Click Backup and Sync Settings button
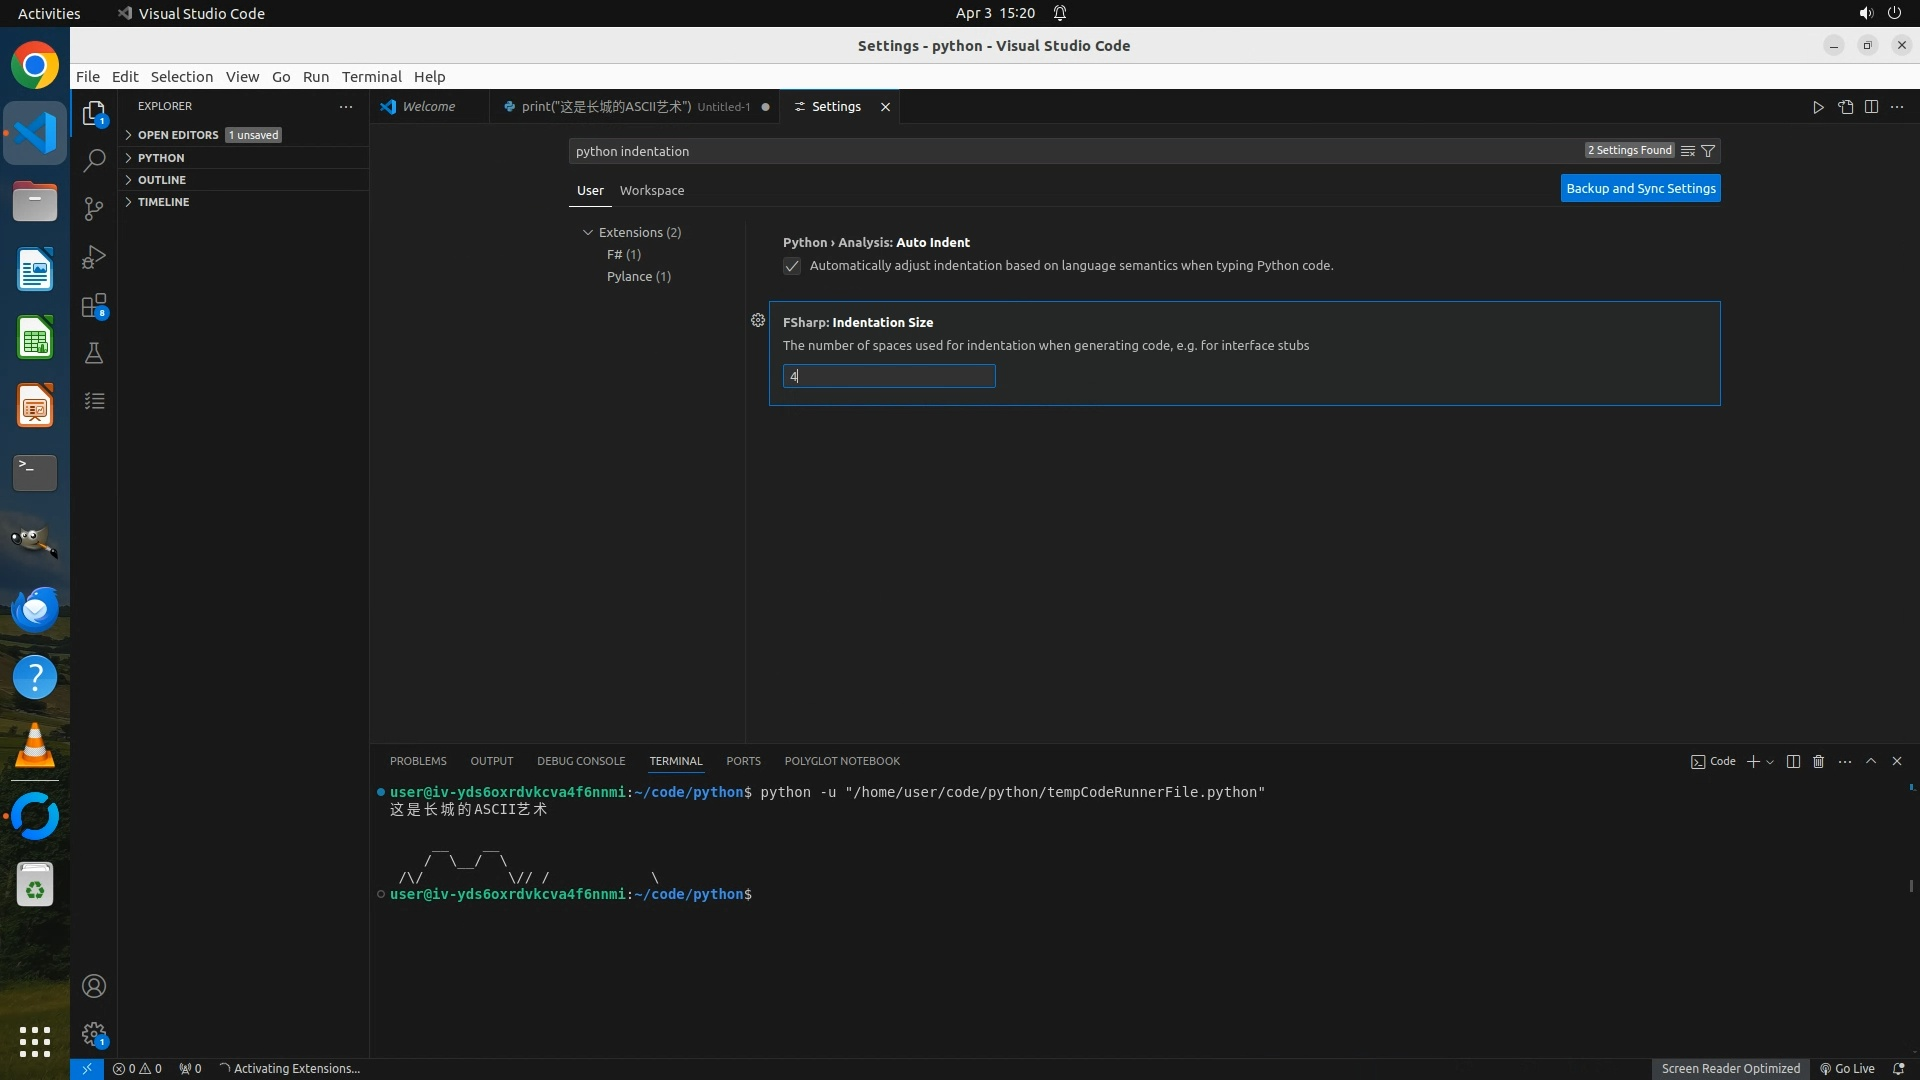This screenshot has width=1920, height=1080. (1640, 188)
